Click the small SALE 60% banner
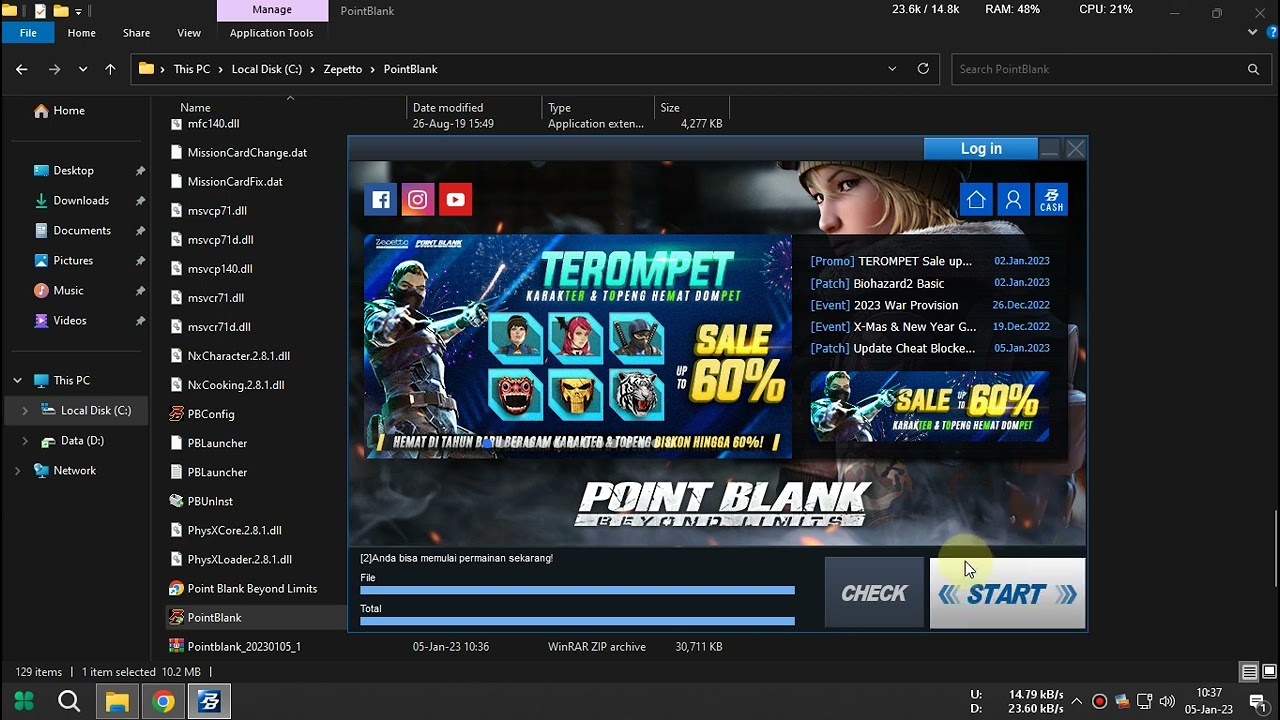The width and height of the screenshot is (1280, 720). [x=929, y=406]
